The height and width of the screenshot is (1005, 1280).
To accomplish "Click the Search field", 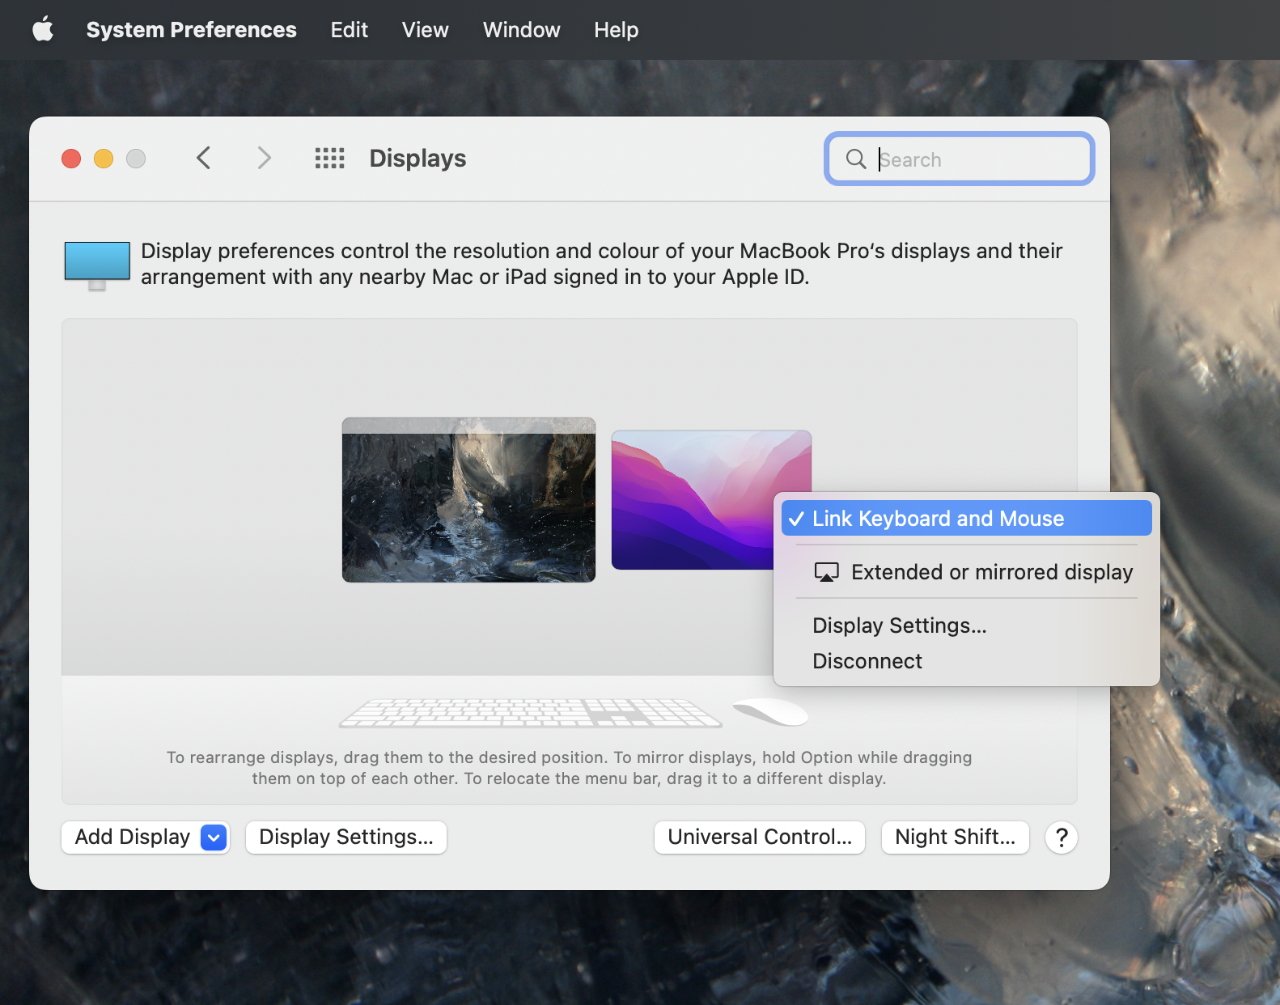I will 959,159.
